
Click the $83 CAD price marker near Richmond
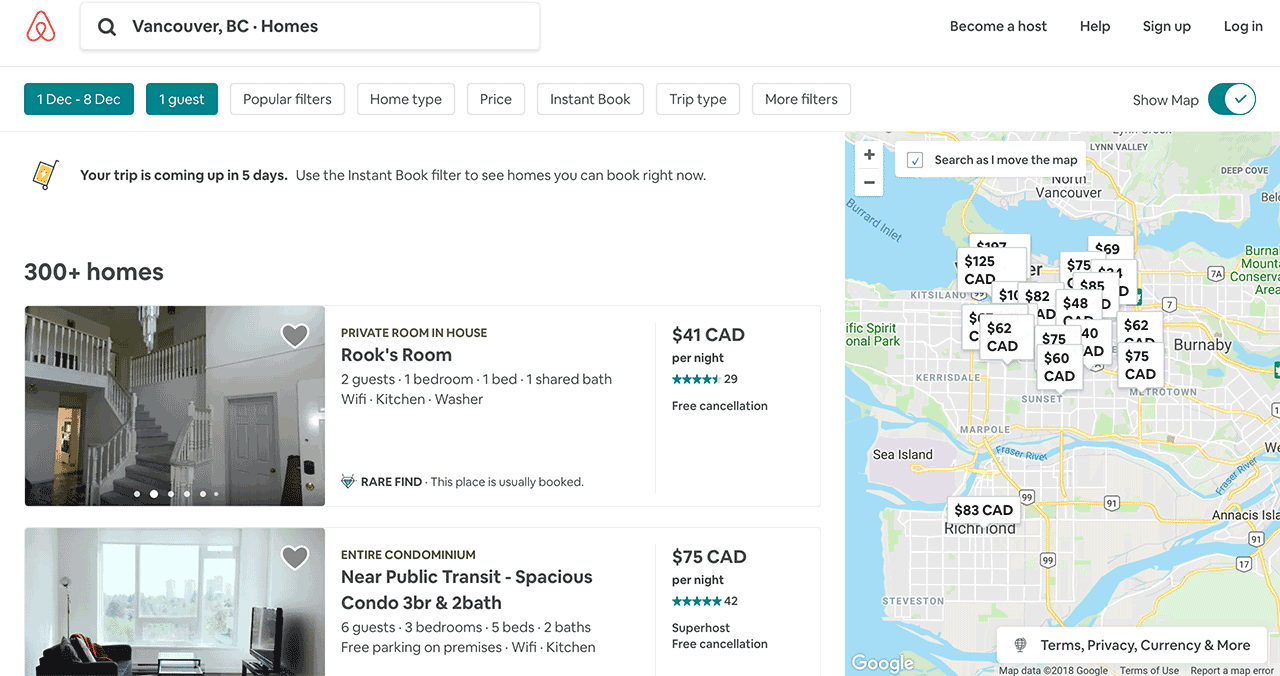pos(982,509)
